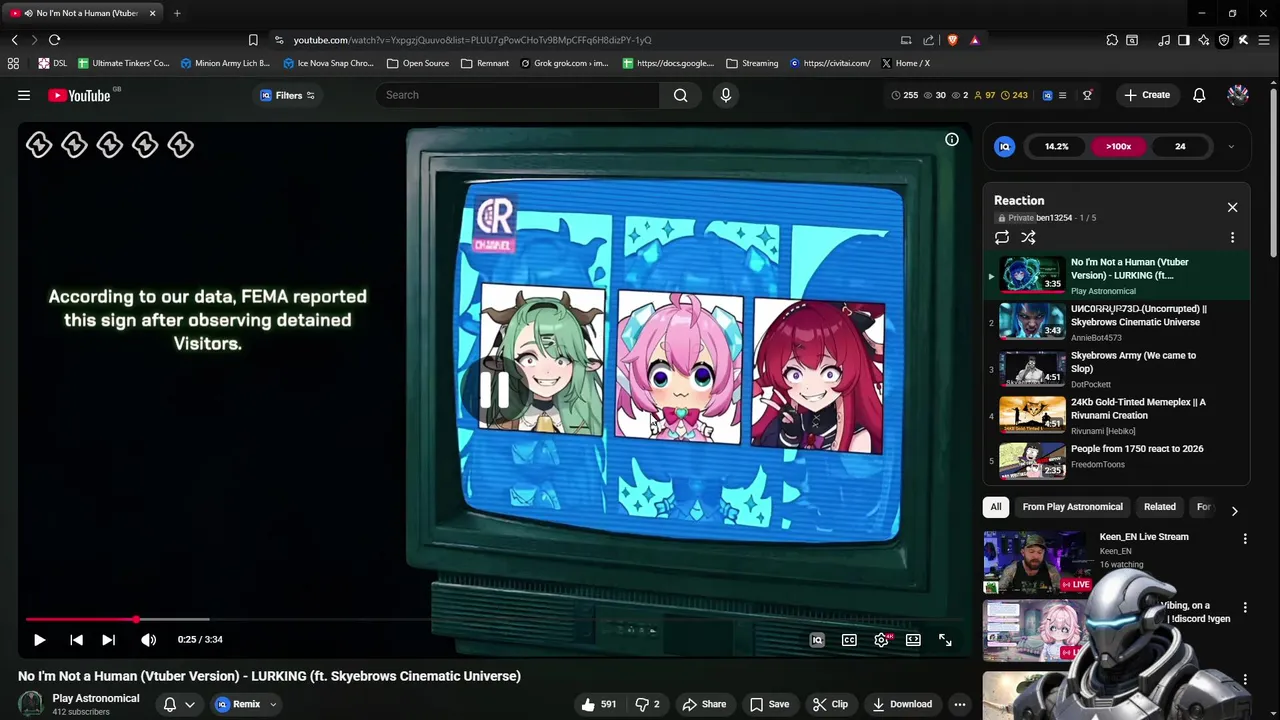Open the notifications bell in header
Viewport: 1280px width, 720px height.
[x=1199, y=95]
